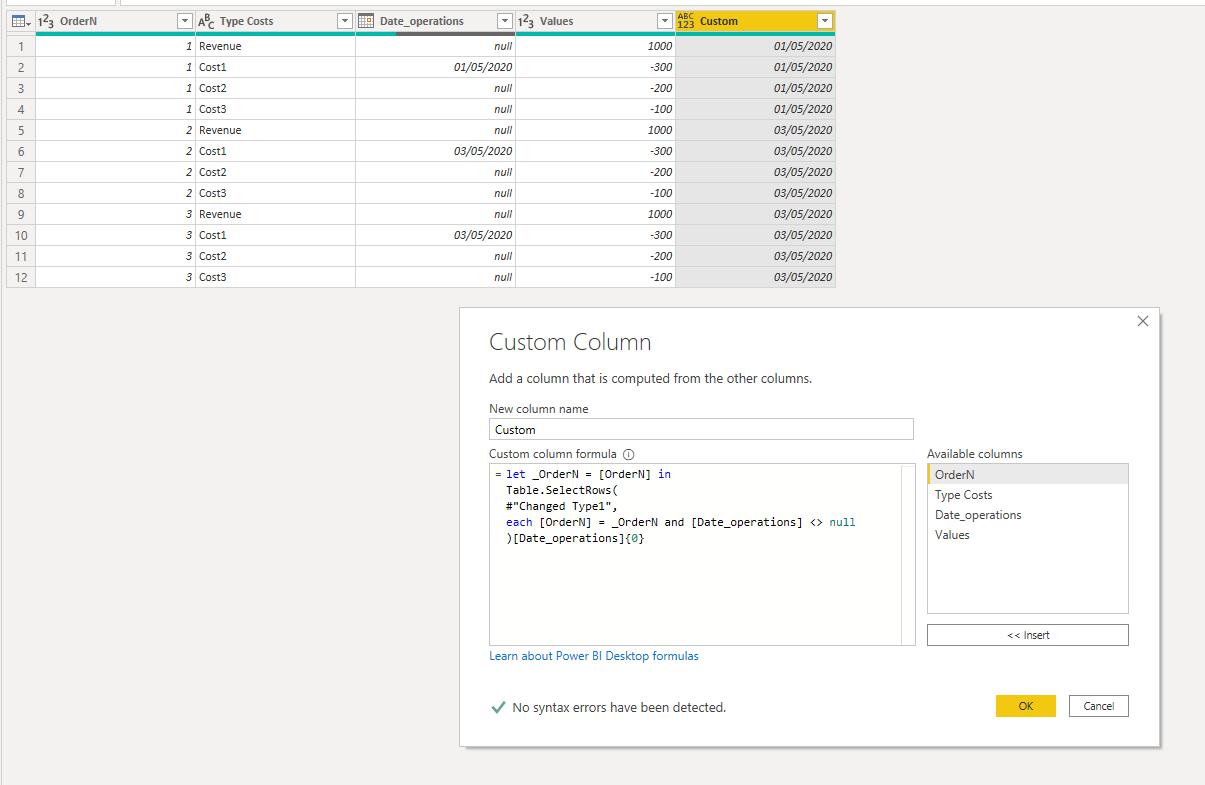Click the Cost3 cell in row 12
Image resolution: width=1205 pixels, height=785 pixels.
275,277
